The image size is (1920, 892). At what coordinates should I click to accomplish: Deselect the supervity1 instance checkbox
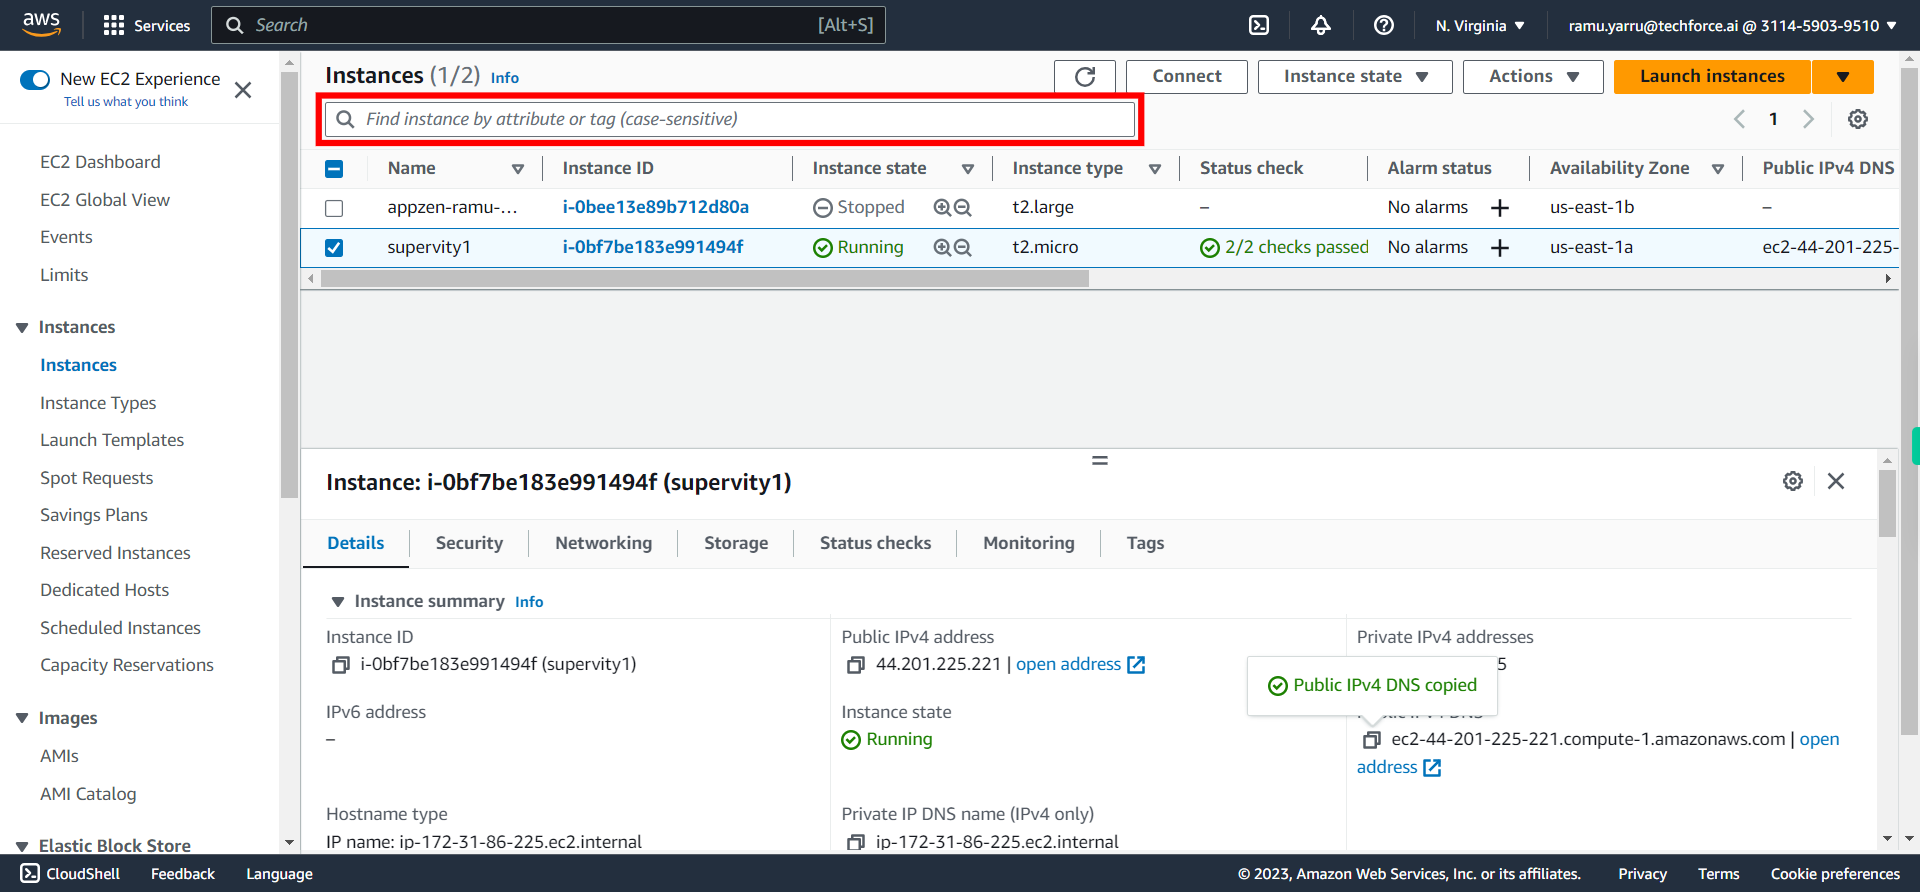[334, 248]
